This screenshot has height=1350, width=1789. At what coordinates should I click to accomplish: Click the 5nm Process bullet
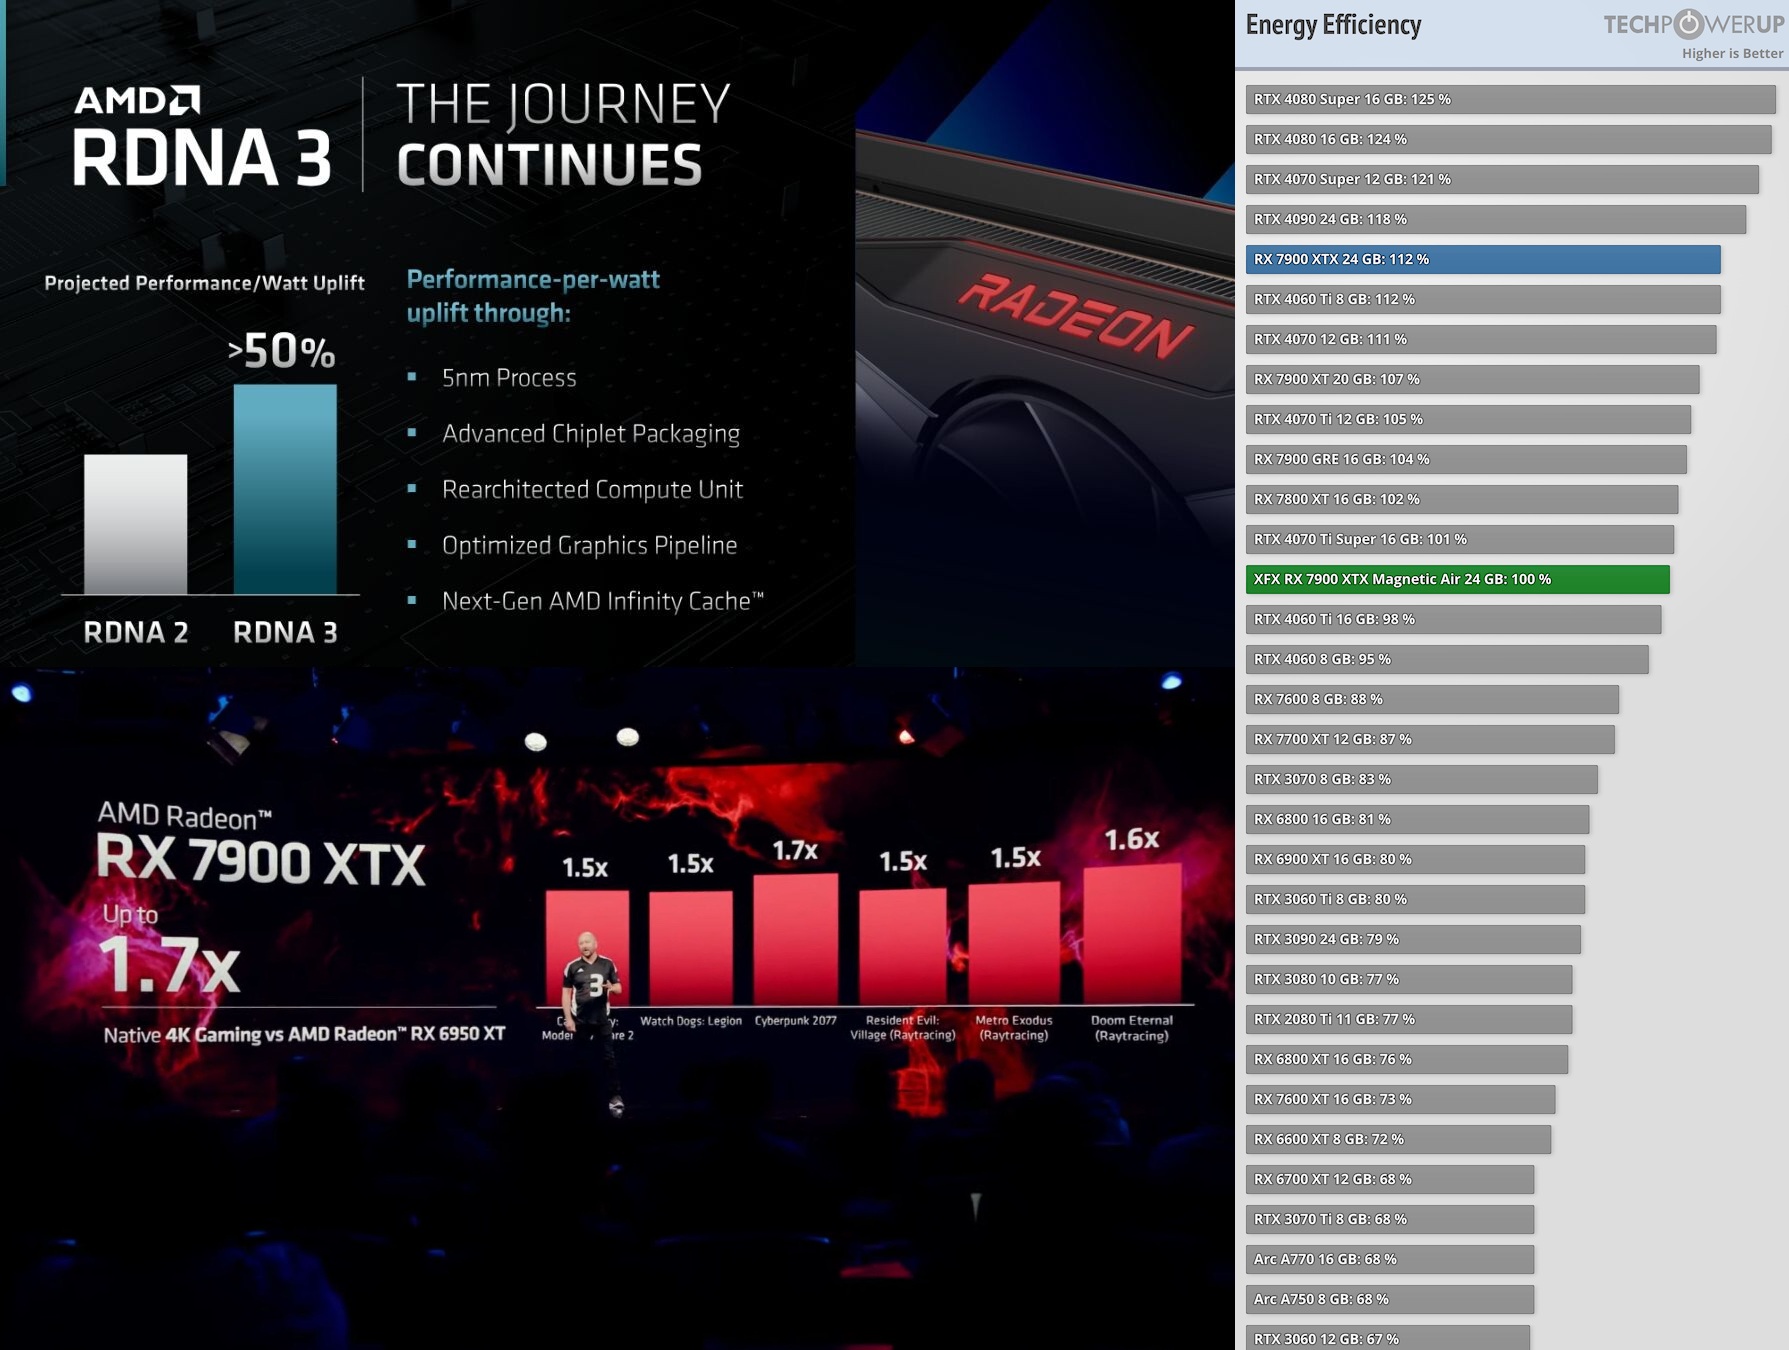point(509,378)
